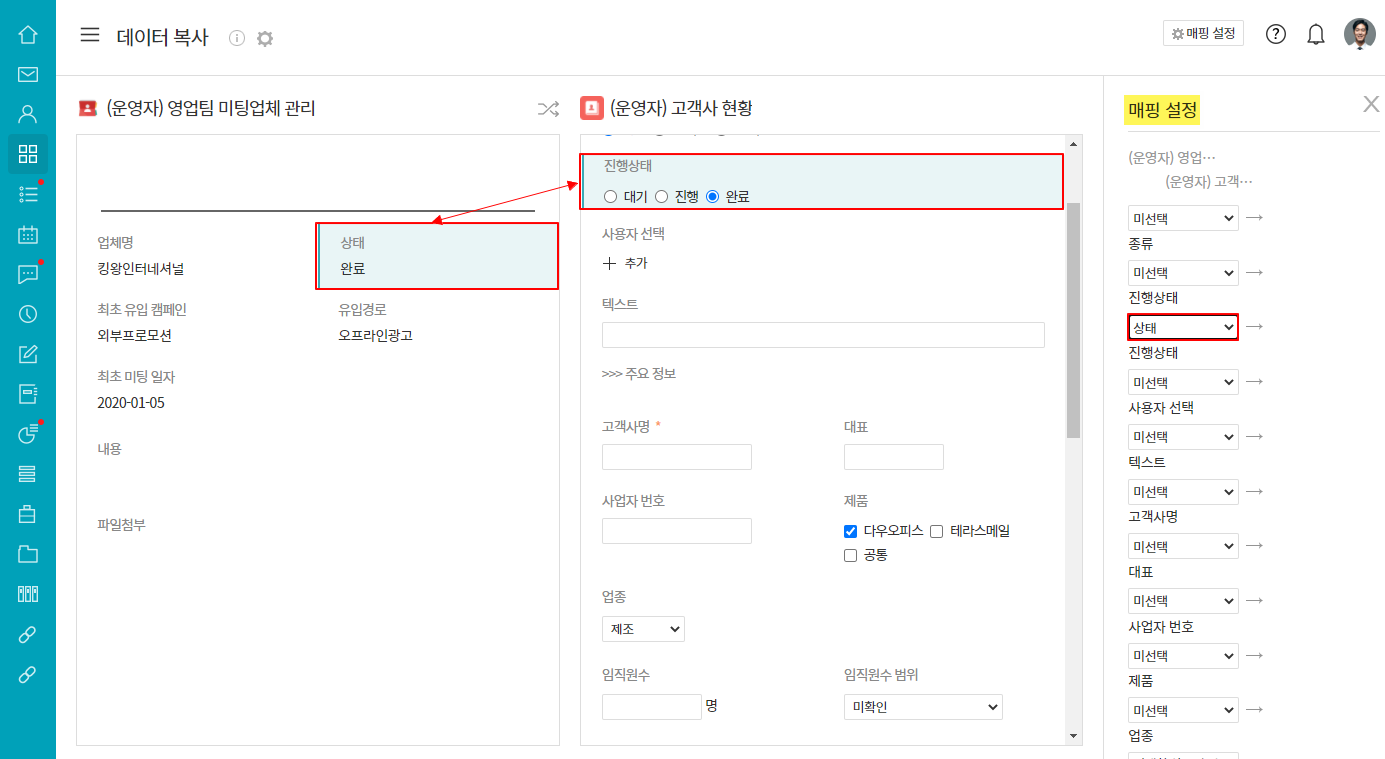Click the shuffle arrows icon between panels
Viewport: 1385px width, 759px height.
point(548,109)
